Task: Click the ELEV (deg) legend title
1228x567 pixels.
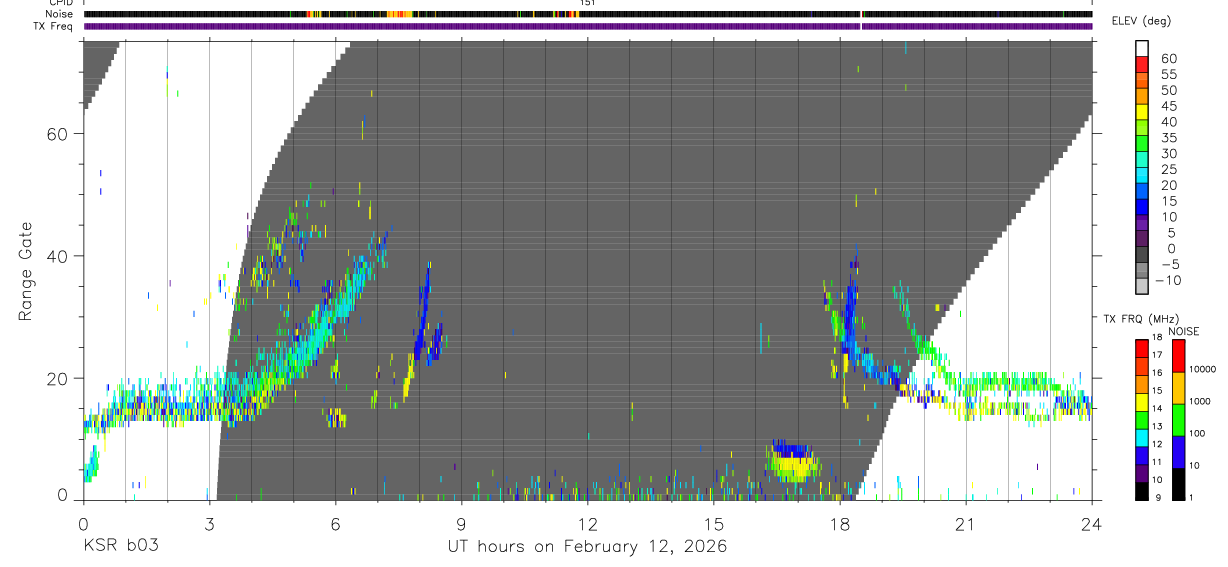Action: click(1141, 21)
